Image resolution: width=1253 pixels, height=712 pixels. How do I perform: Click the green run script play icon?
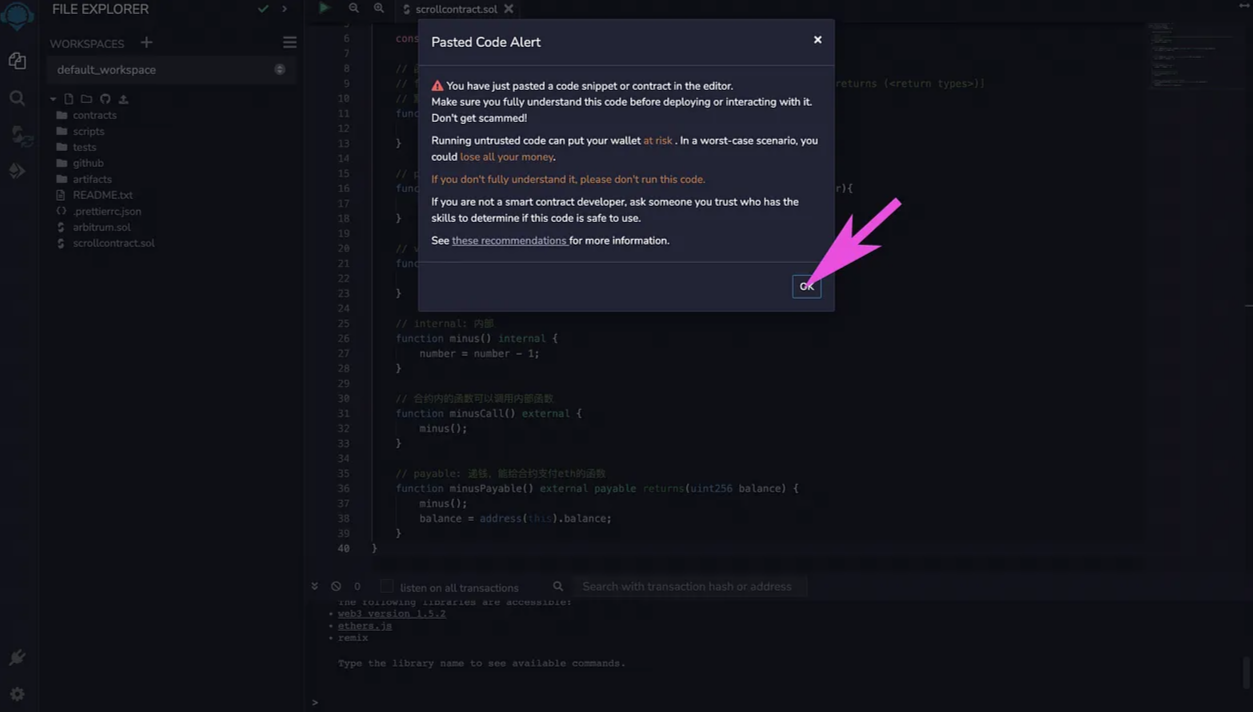(324, 8)
